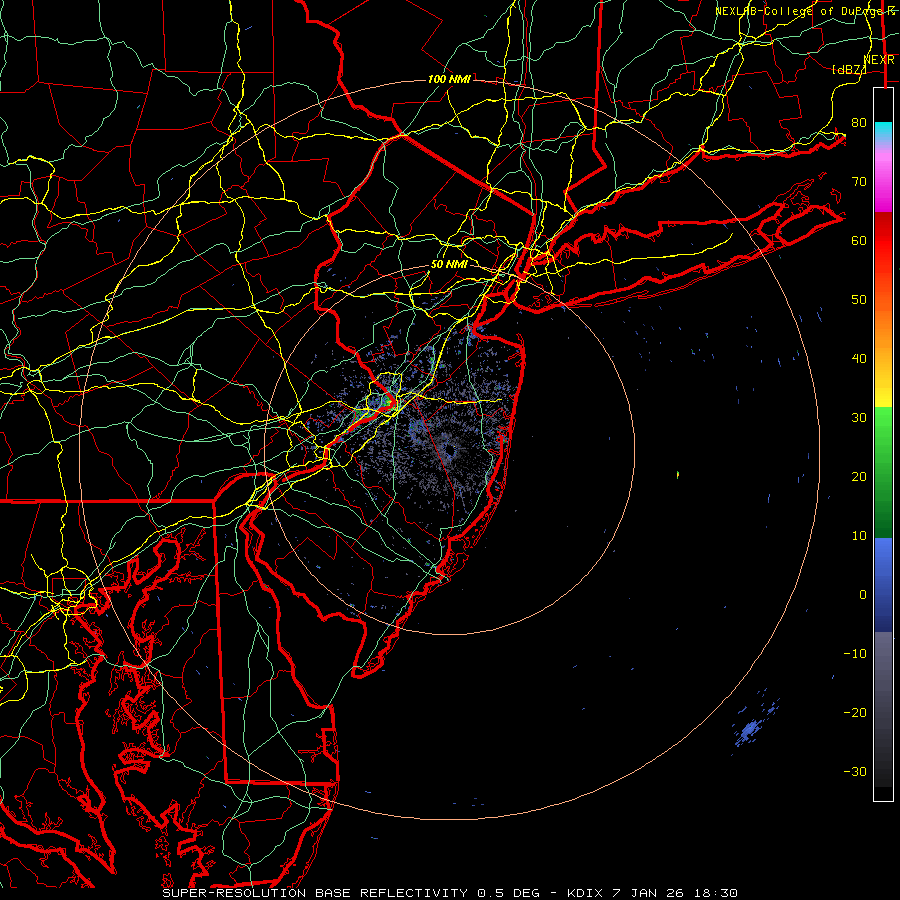
Task: Pick the cyan segment atop the color scale
Action: (x=883, y=131)
